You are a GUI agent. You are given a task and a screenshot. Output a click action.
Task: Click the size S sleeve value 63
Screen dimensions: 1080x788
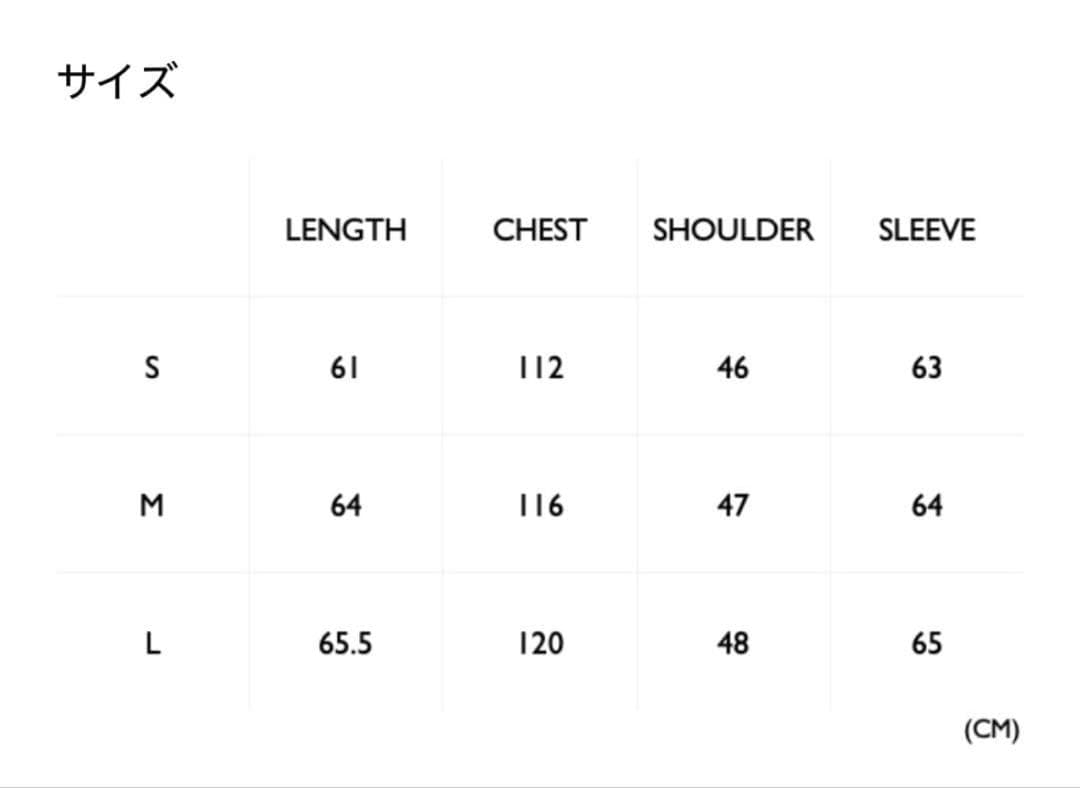tap(926, 368)
